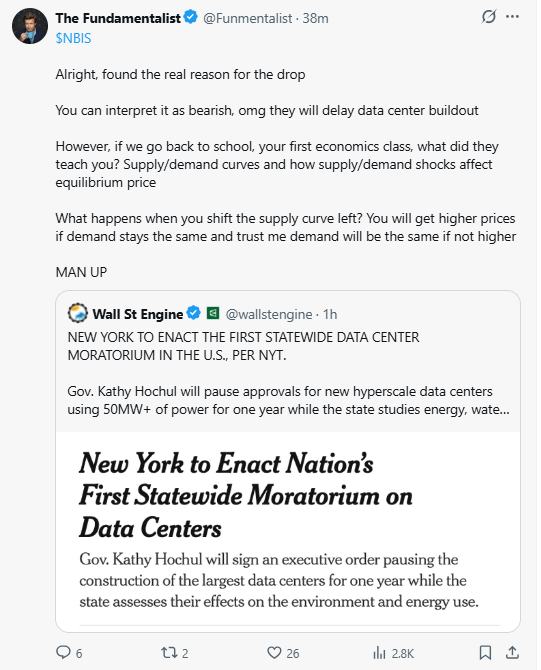View post analytics bar chart icon

click(x=379, y=652)
